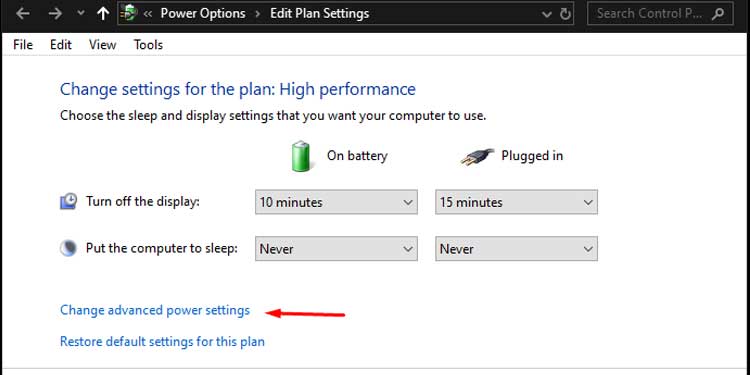
Task: Open the On battery sleep dropdown
Action: (x=336, y=249)
